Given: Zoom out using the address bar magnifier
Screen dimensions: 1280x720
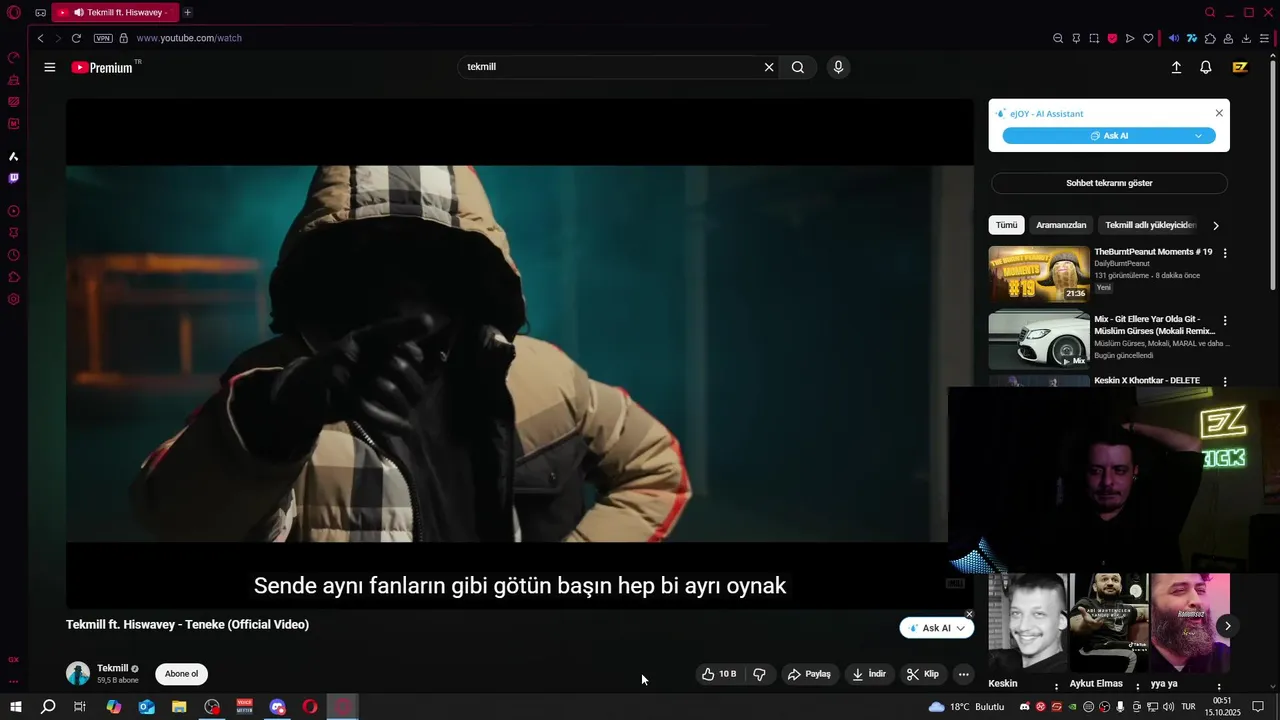Looking at the screenshot, I should pos(1058,38).
